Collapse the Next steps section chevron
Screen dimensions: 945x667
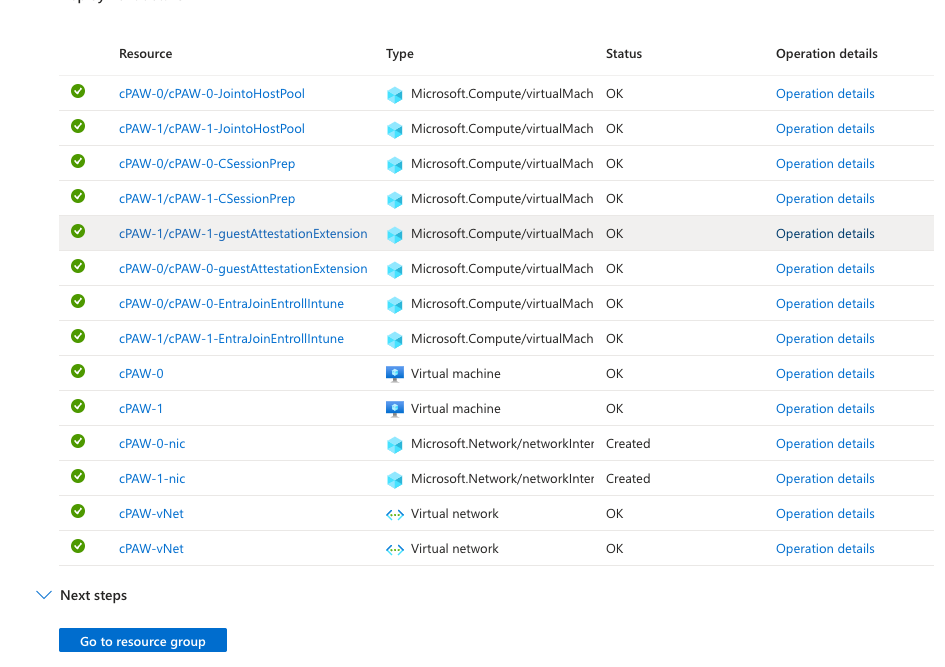(44, 595)
